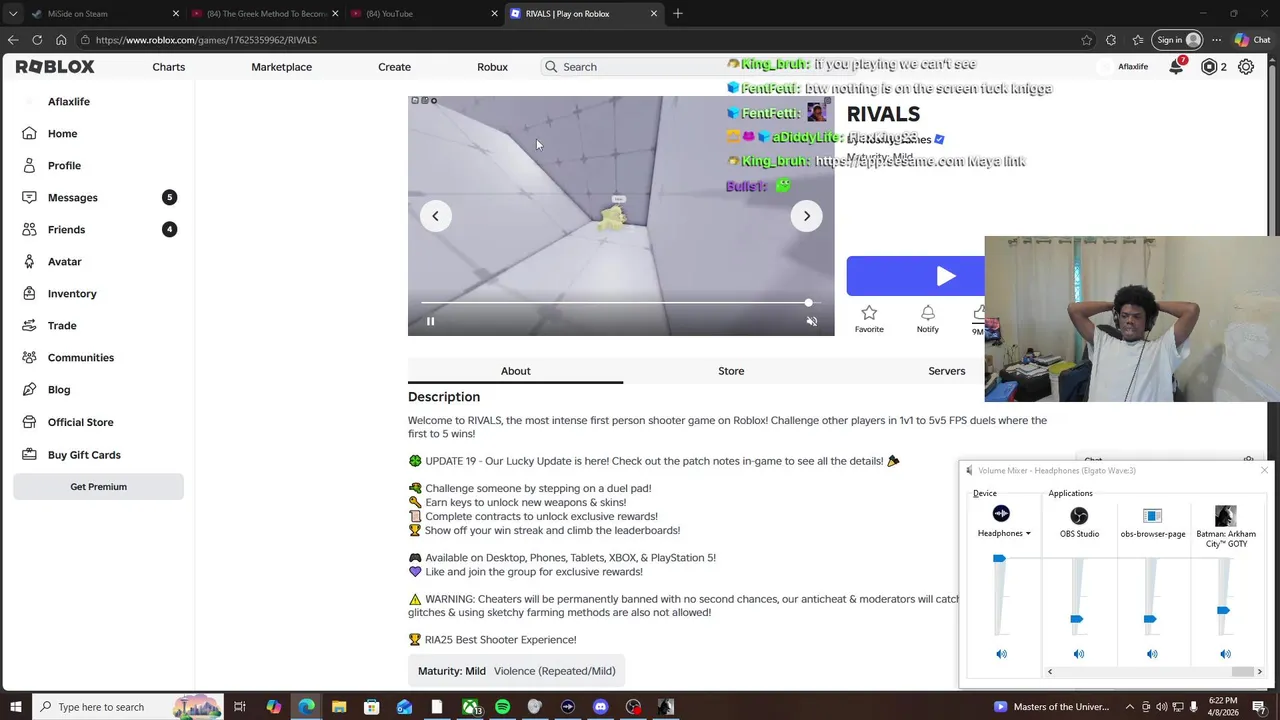Click the Roblox search field
The width and height of the screenshot is (1280, 720).
(x=640, y=67)
